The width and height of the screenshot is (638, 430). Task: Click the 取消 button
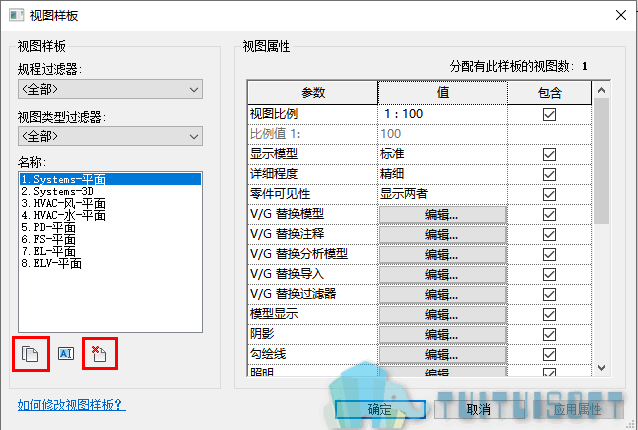(478, 409)
